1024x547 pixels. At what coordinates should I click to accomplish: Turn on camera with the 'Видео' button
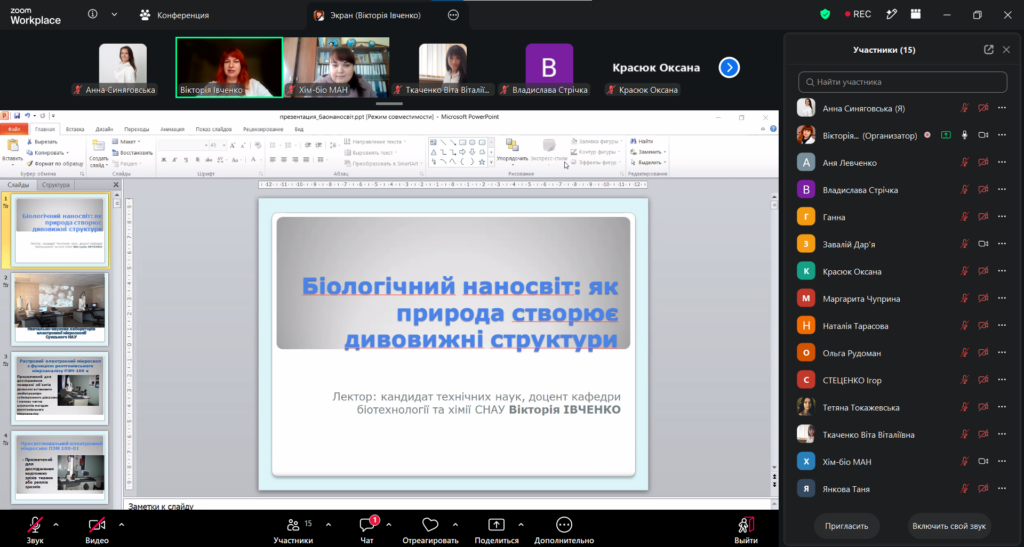point(97,530)
